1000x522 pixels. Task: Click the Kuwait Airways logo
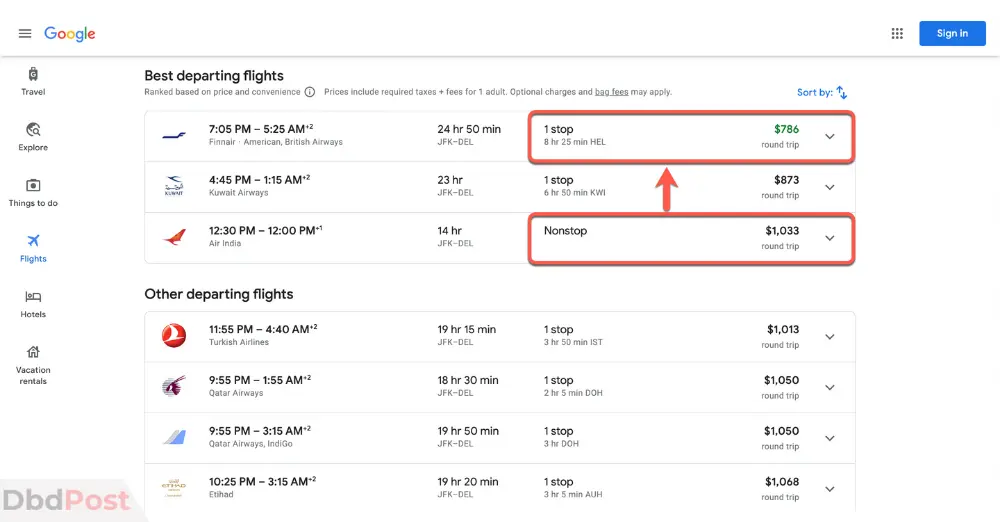coord(173,186)
